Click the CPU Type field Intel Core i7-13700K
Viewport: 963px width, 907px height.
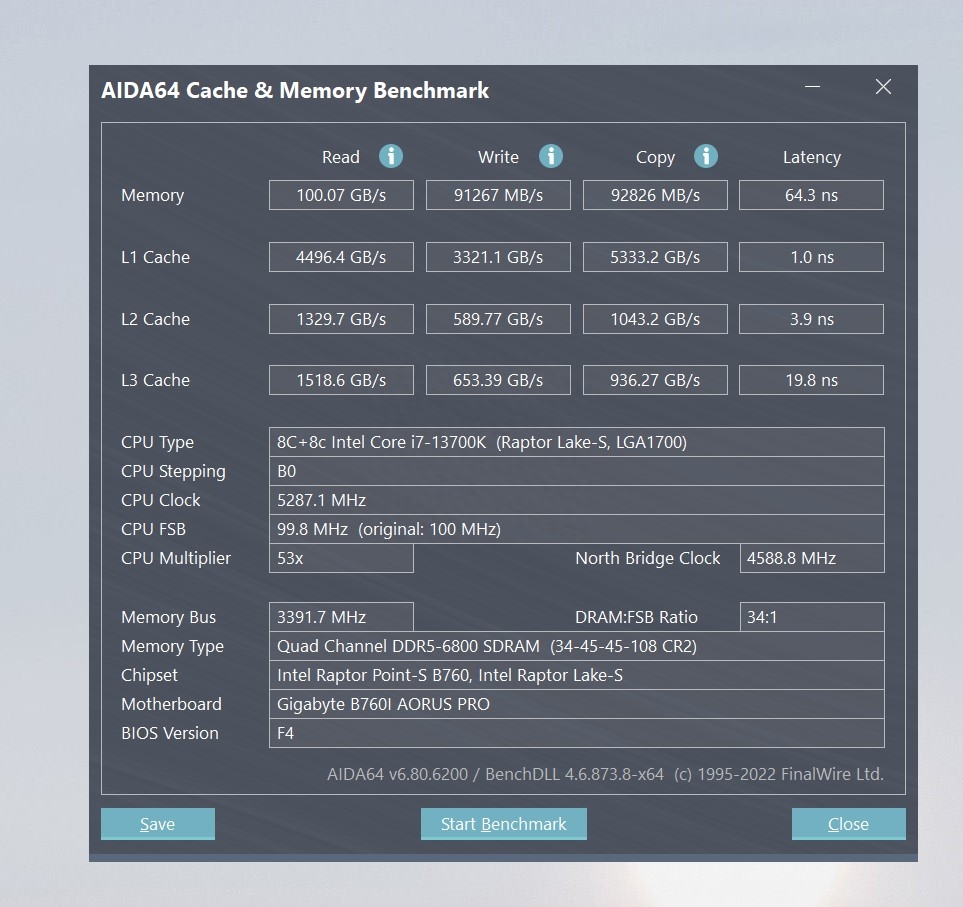[577, 442]
